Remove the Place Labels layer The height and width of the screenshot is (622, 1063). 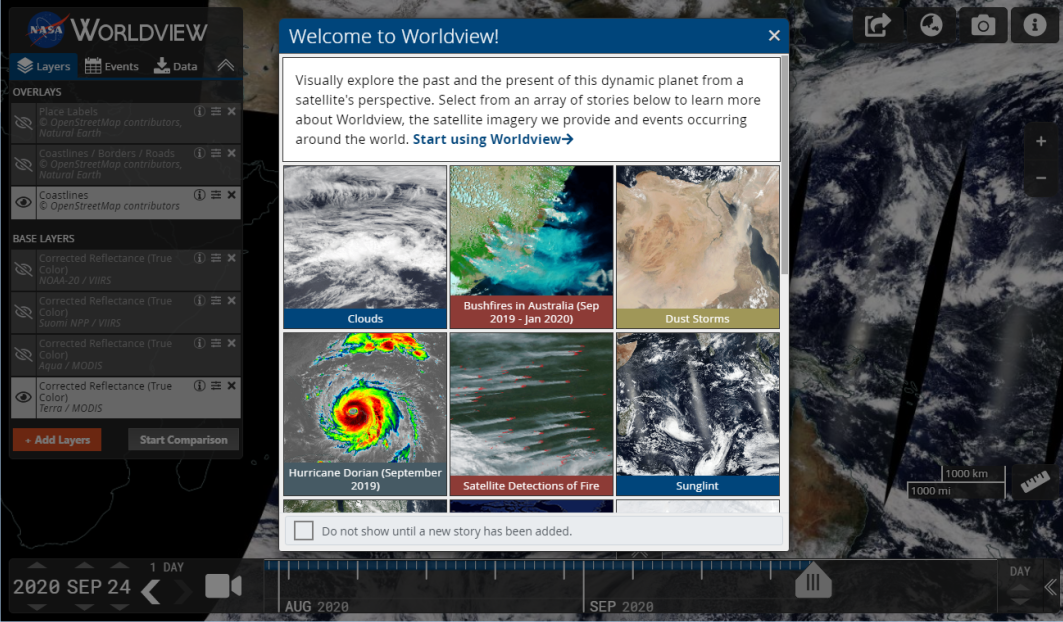click(x=232, y=111)
